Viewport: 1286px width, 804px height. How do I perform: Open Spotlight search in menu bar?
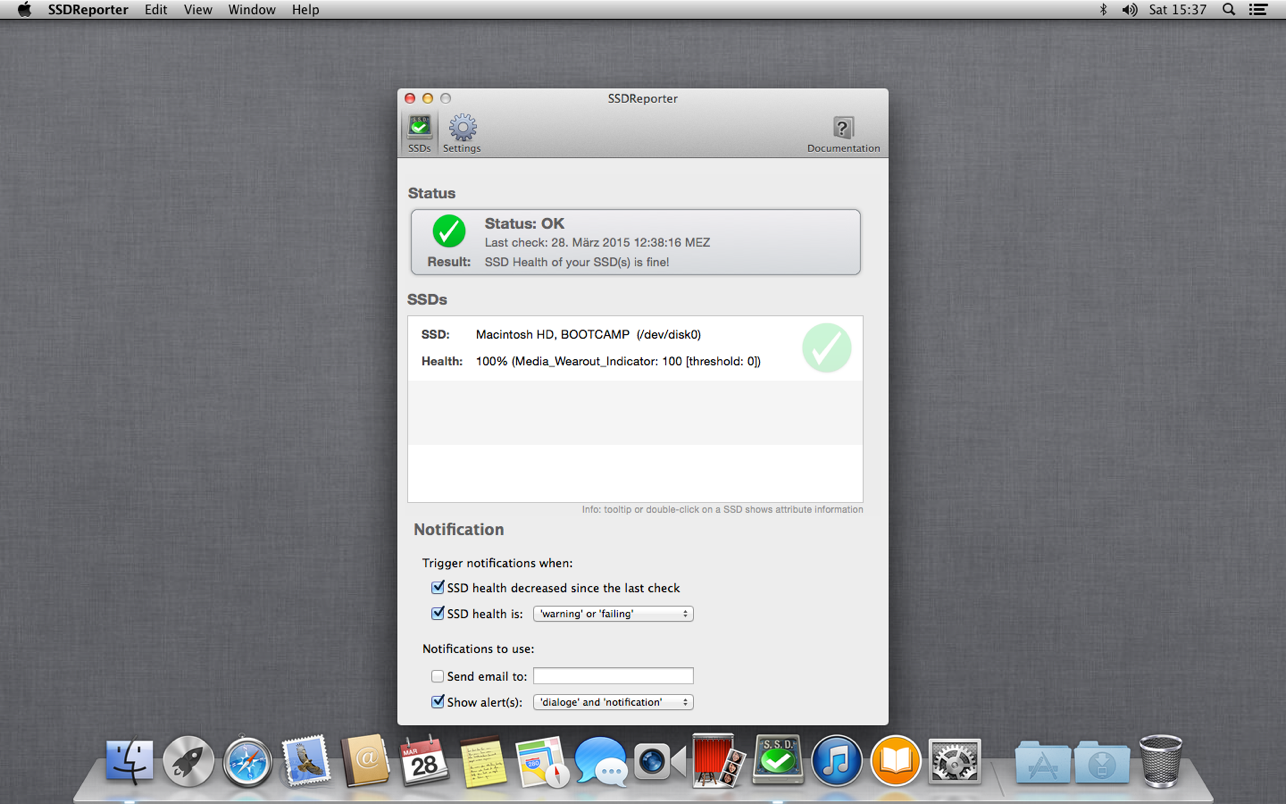pos(1228,10)
